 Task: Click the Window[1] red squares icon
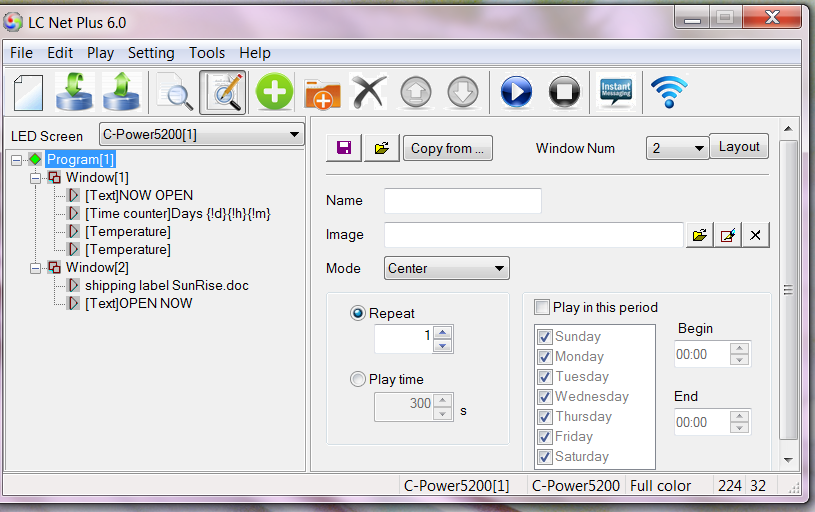[x=54, y=177]
